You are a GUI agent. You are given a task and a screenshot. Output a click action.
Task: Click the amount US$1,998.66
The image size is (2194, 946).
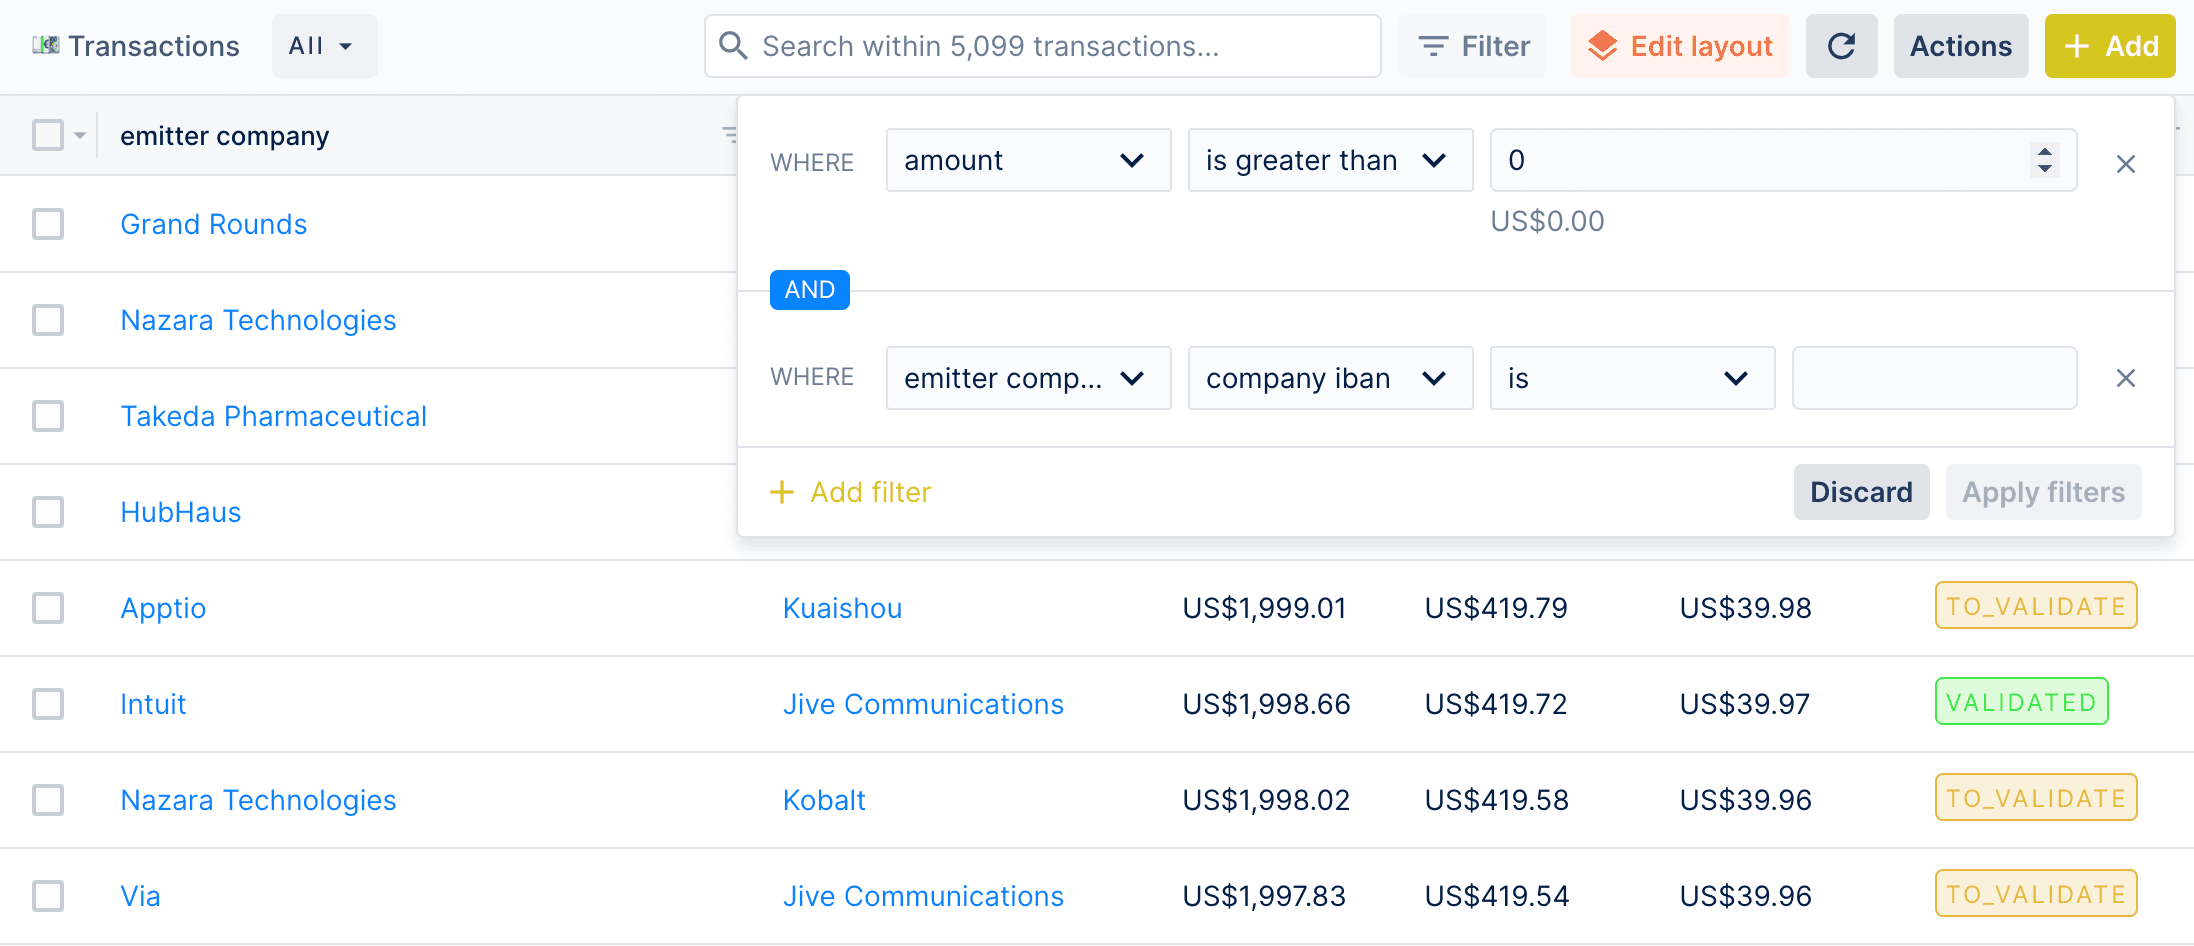click(1266, 704)
